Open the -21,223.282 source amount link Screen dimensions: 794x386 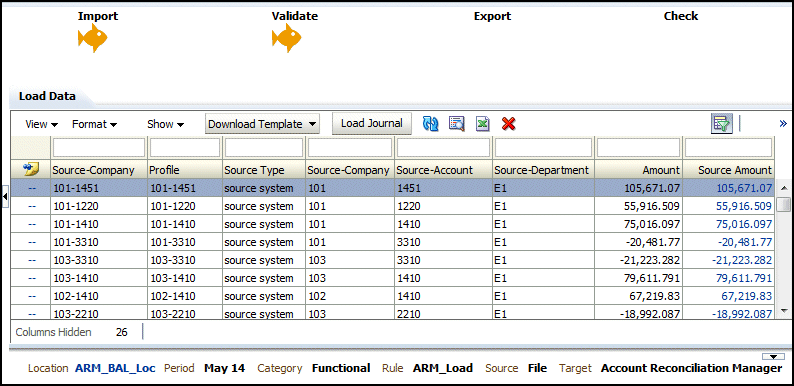tap(742, 260)
